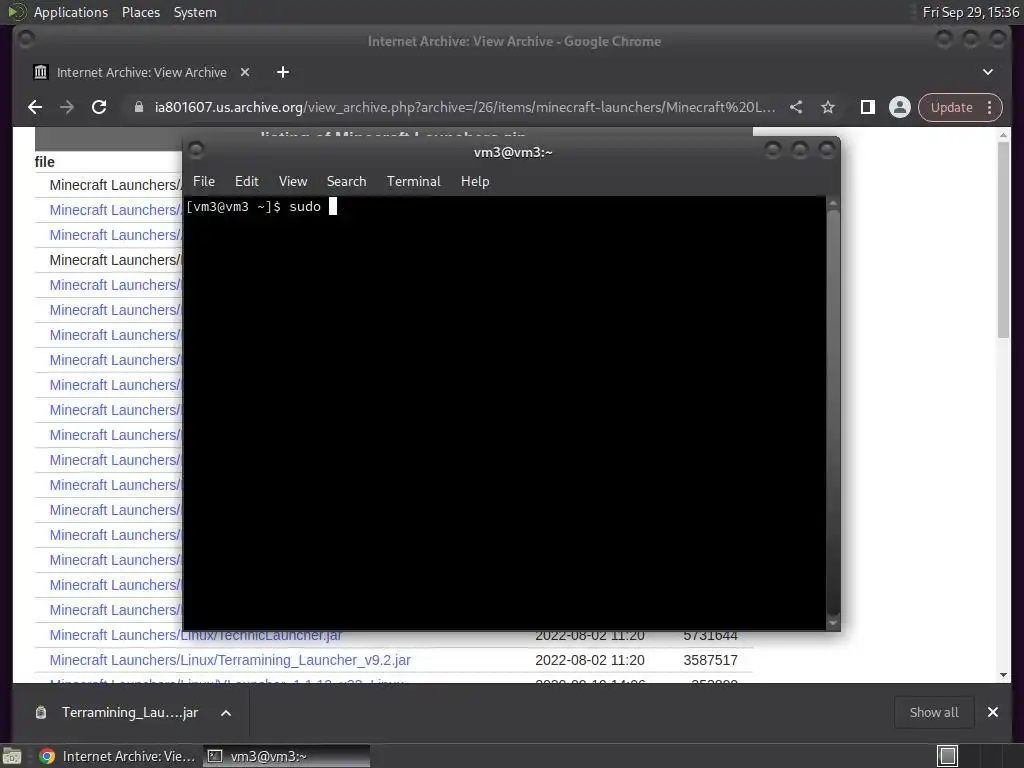Click the MATE logo icon

pos(16,12)
